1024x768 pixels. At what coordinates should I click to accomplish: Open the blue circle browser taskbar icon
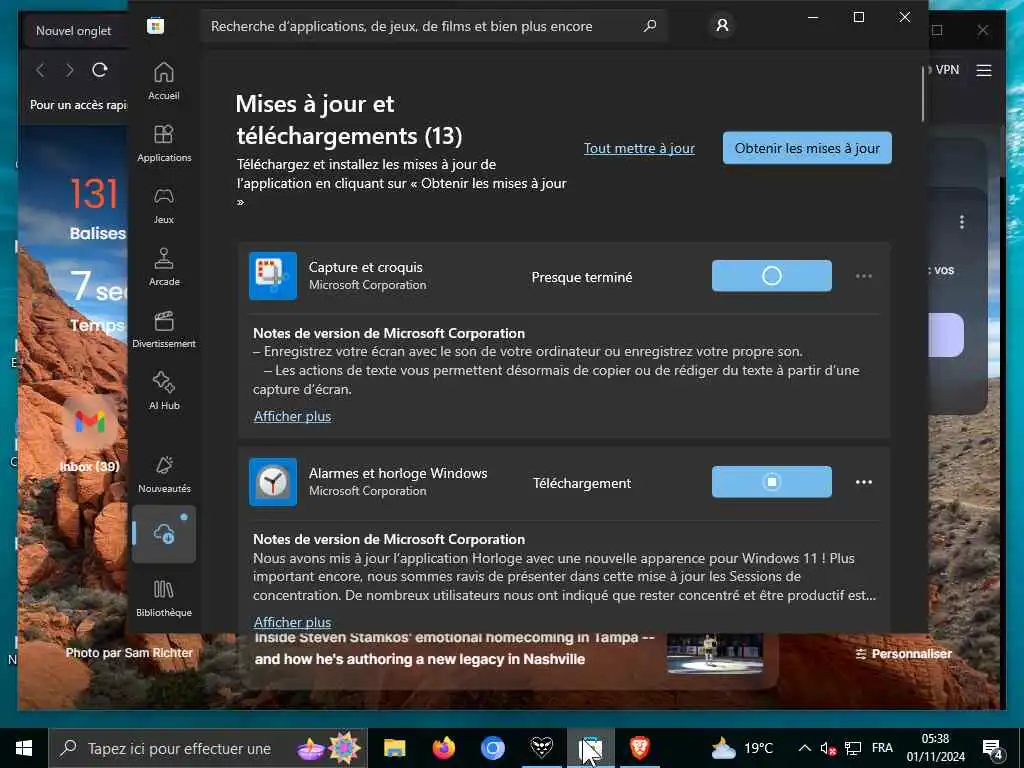492,748
